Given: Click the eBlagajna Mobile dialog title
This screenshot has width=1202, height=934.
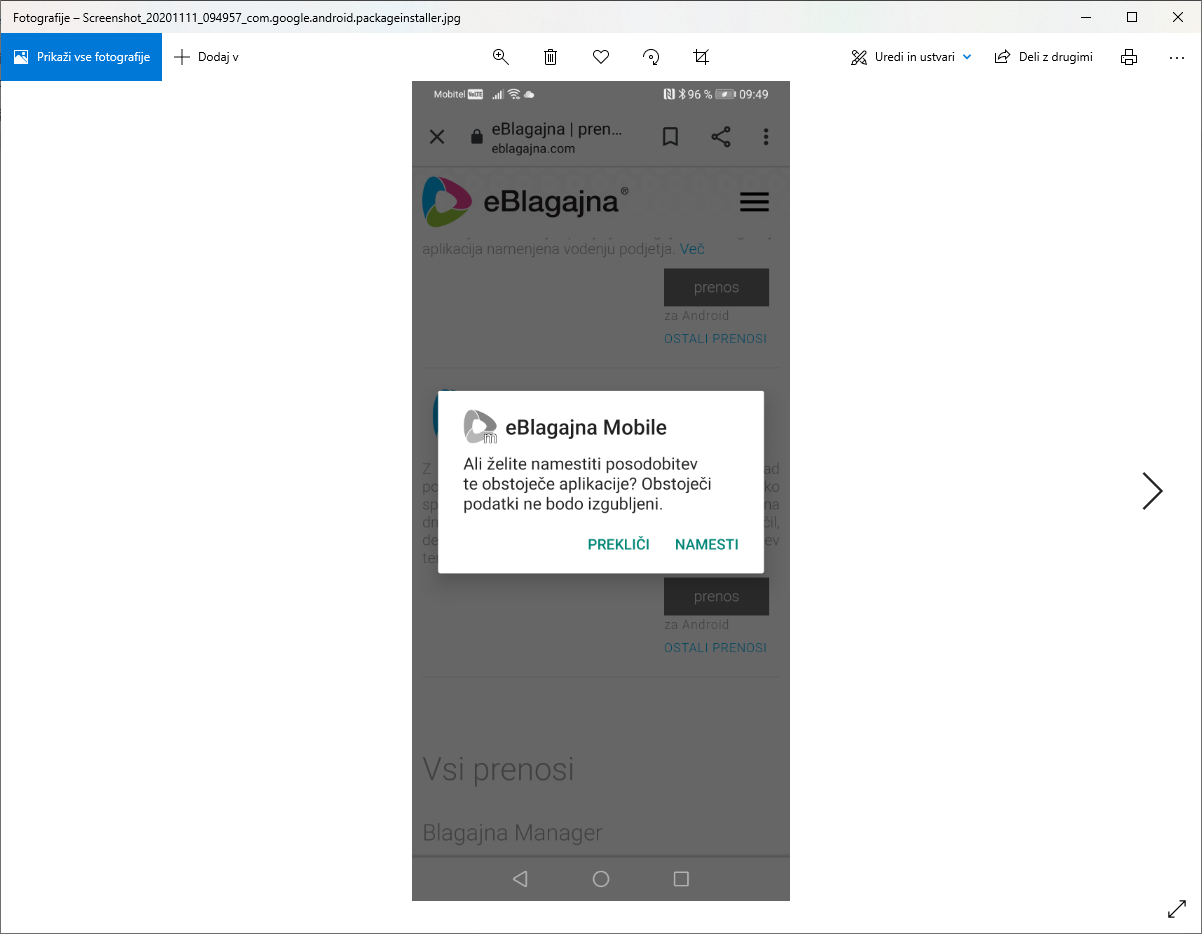Looking at the screenshot, I should coord(586,428).
